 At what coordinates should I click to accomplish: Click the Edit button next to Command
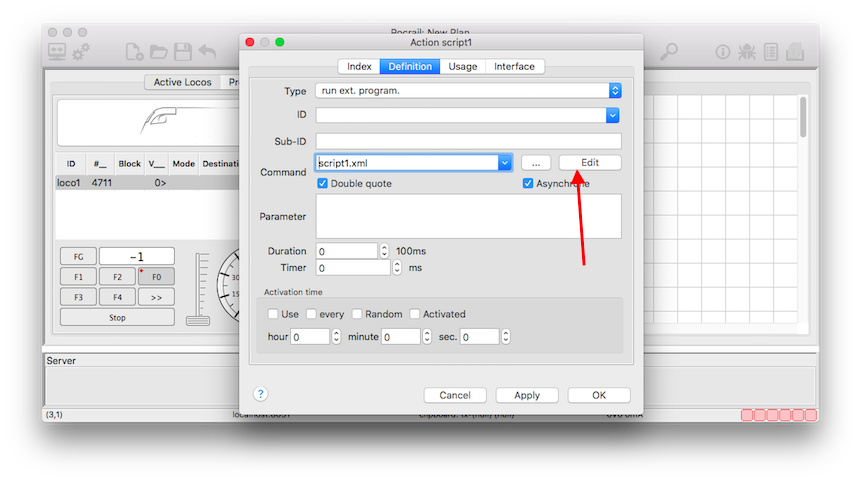coord(590,162)
